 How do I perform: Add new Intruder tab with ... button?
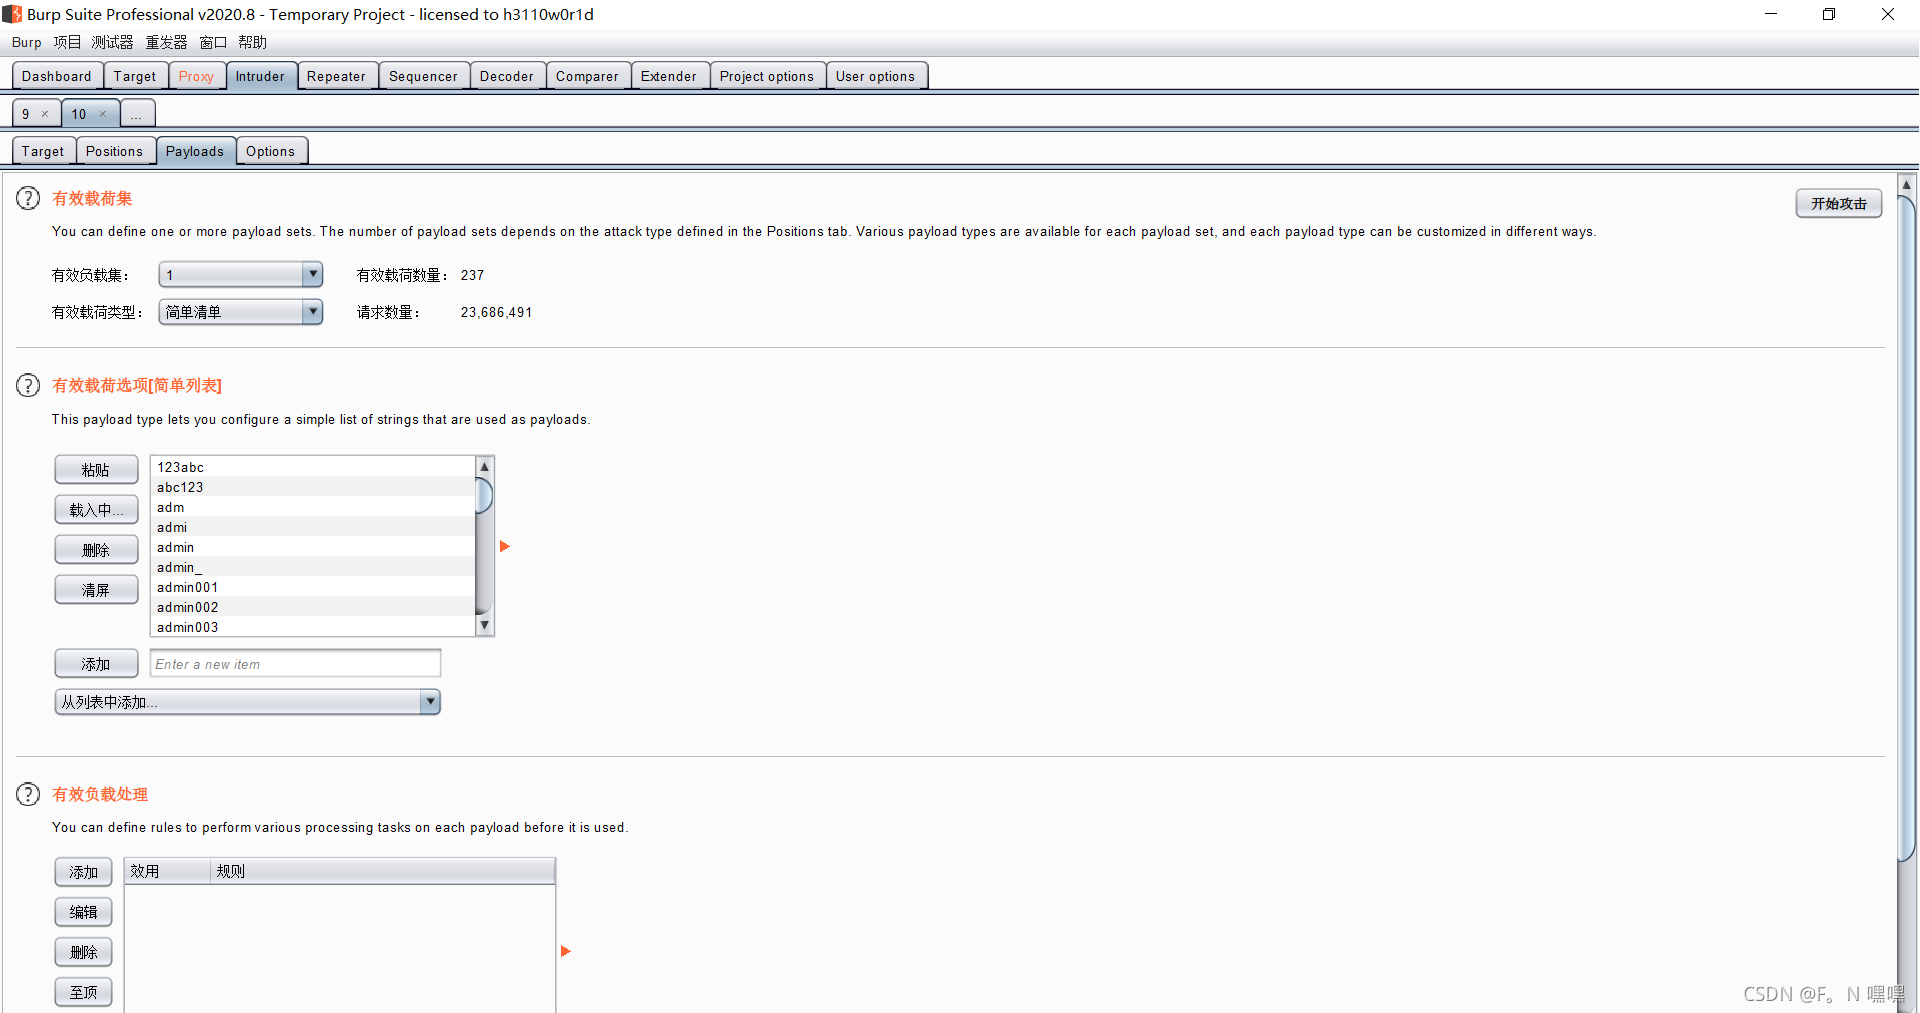[137, 114]
